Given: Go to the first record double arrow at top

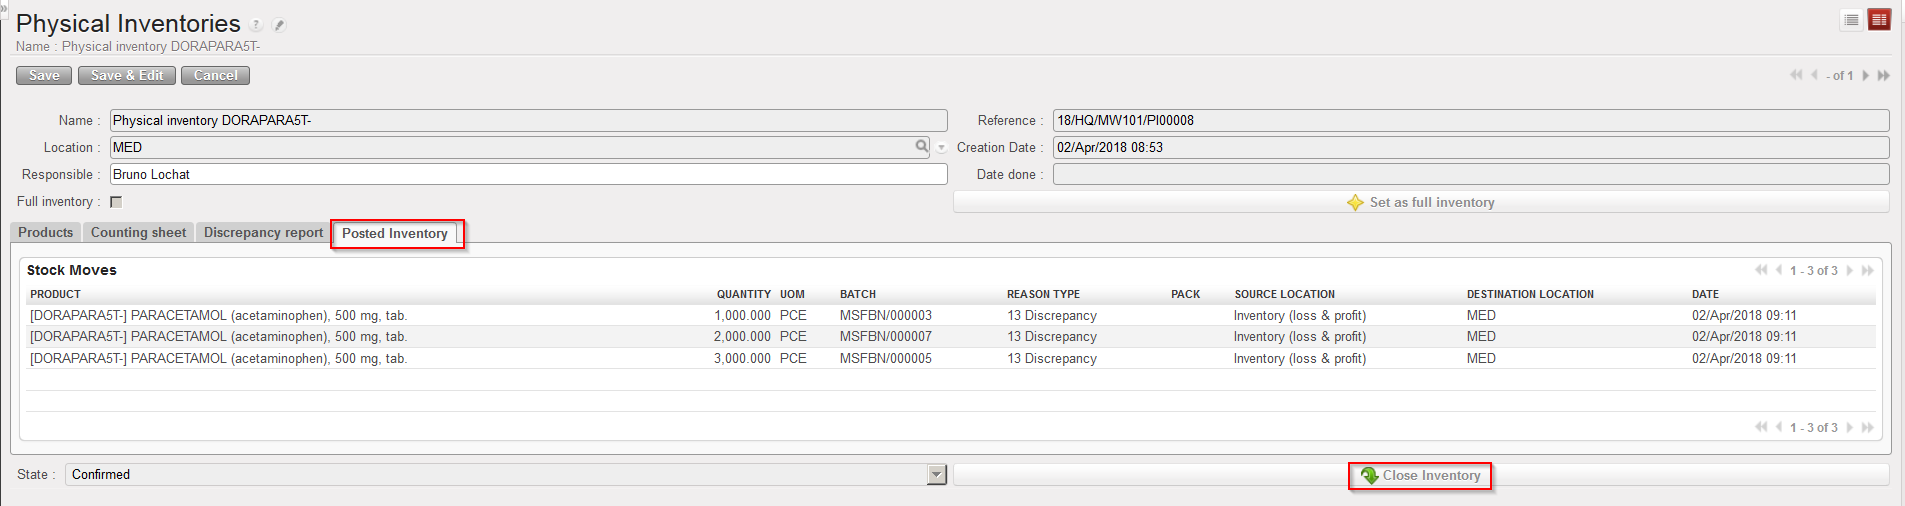Looking at the screenshot, I should [1796, 76].
